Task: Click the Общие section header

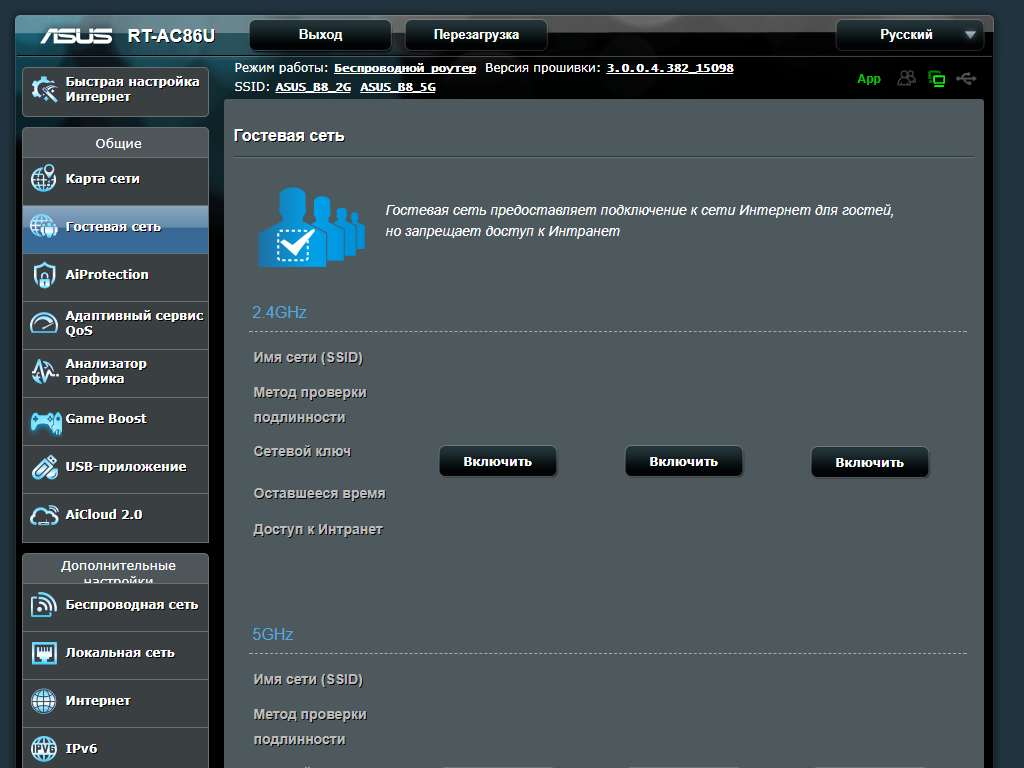Action: (118, 144)
